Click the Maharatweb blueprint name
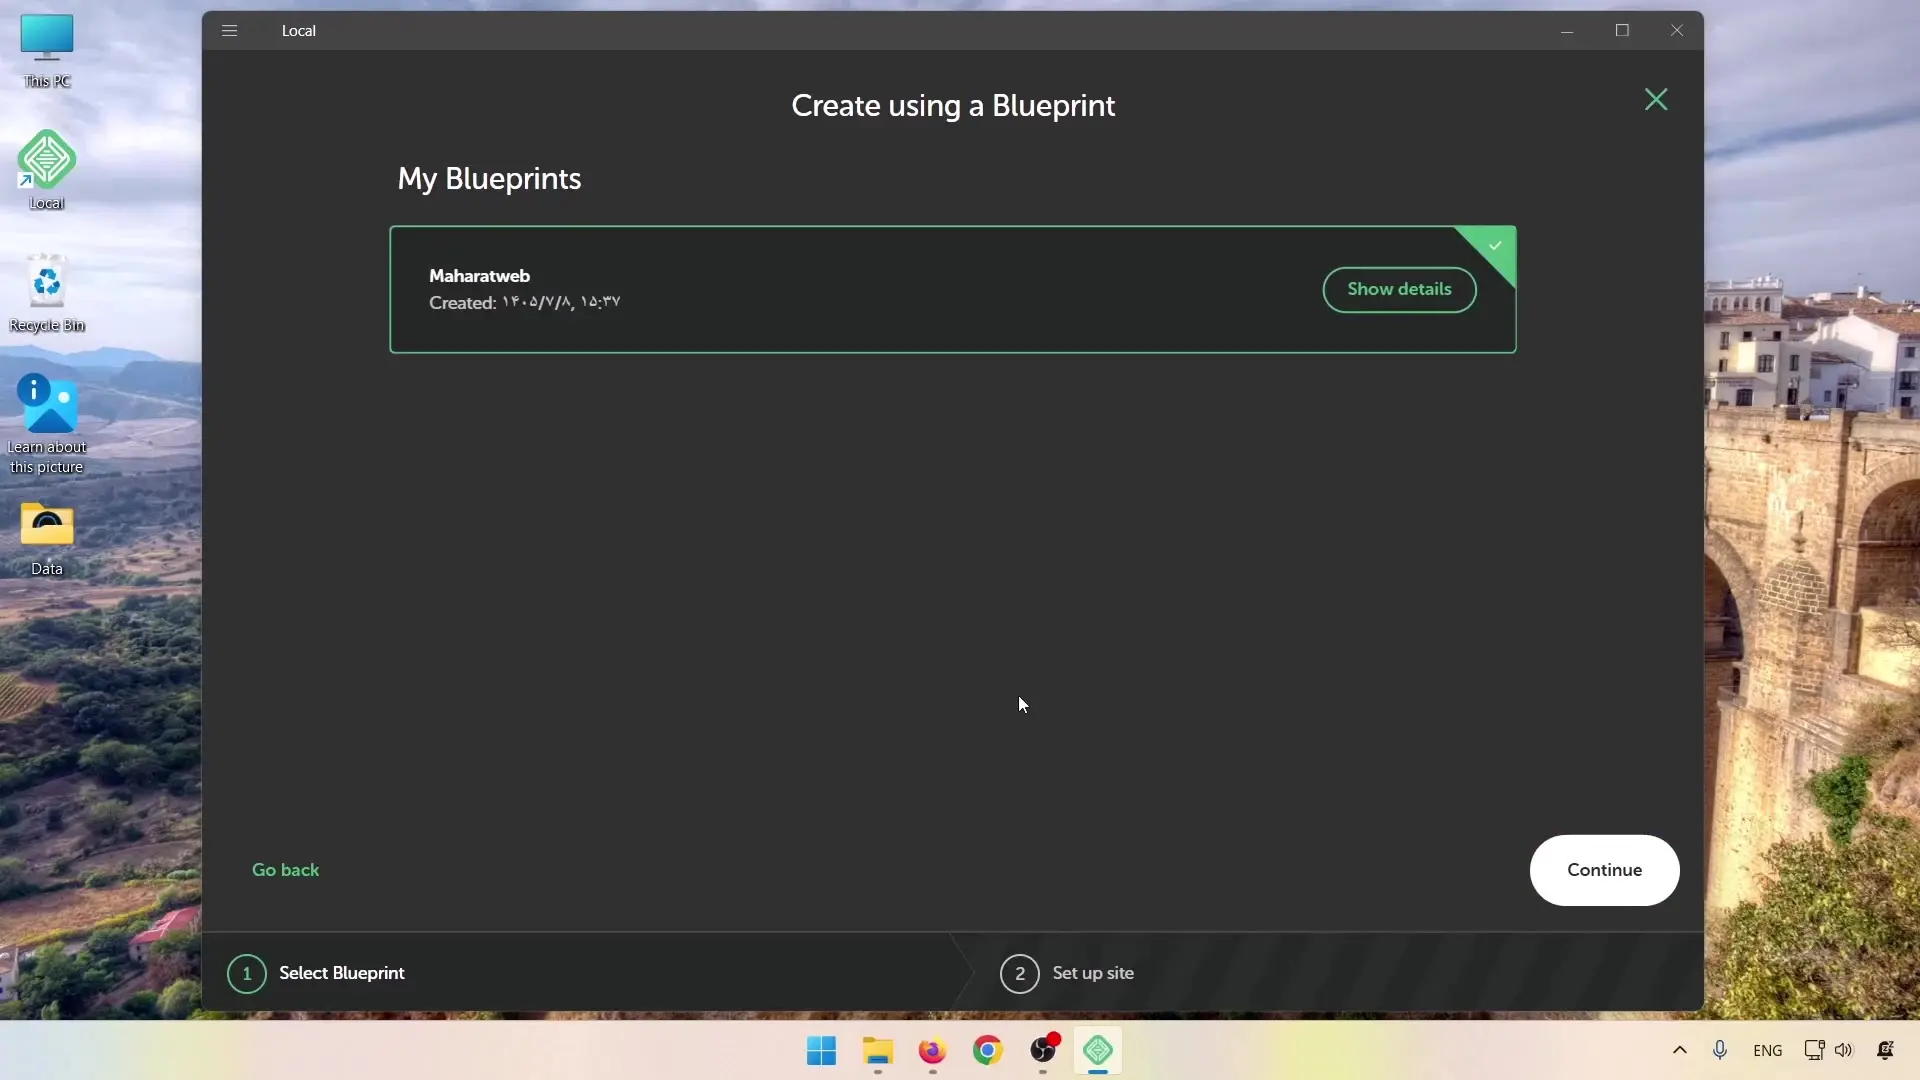 click(x=479, y=276)
